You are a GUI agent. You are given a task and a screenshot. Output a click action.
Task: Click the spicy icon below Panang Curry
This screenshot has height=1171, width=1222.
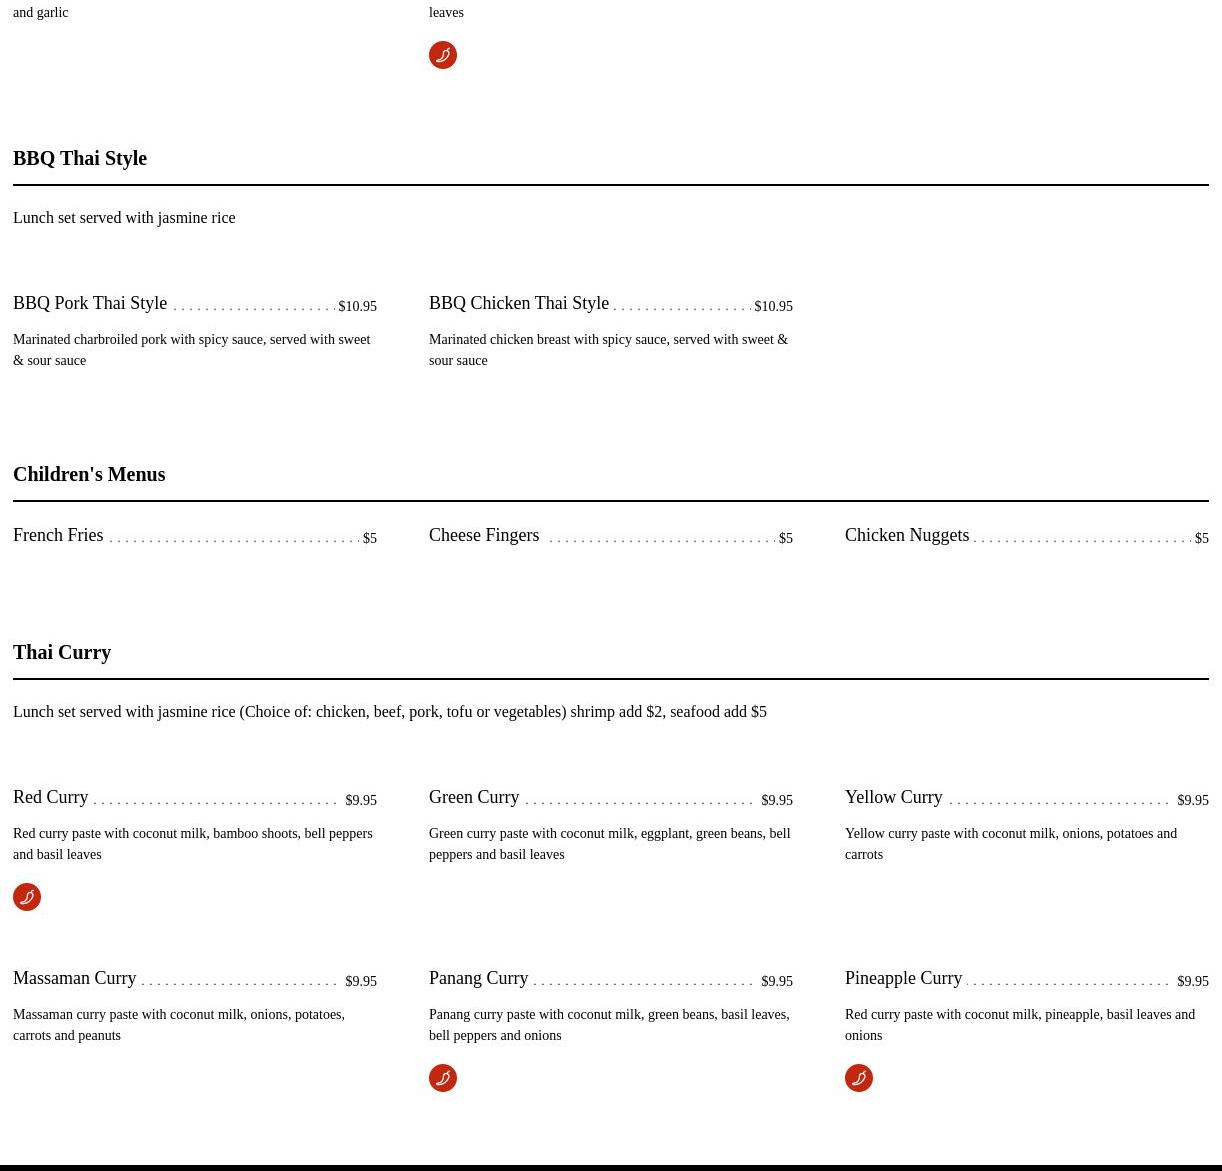click(443, 1078)
